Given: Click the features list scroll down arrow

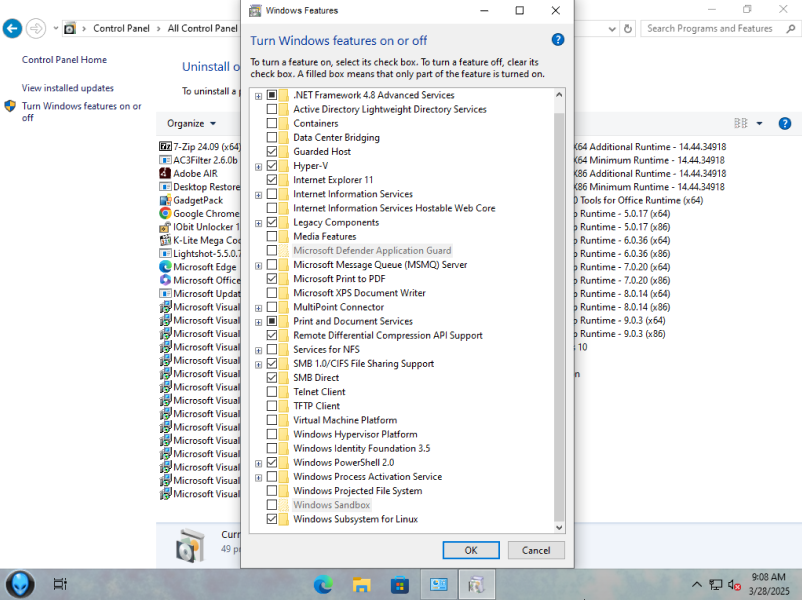Looking at the screenshot, I should (559, 527).
